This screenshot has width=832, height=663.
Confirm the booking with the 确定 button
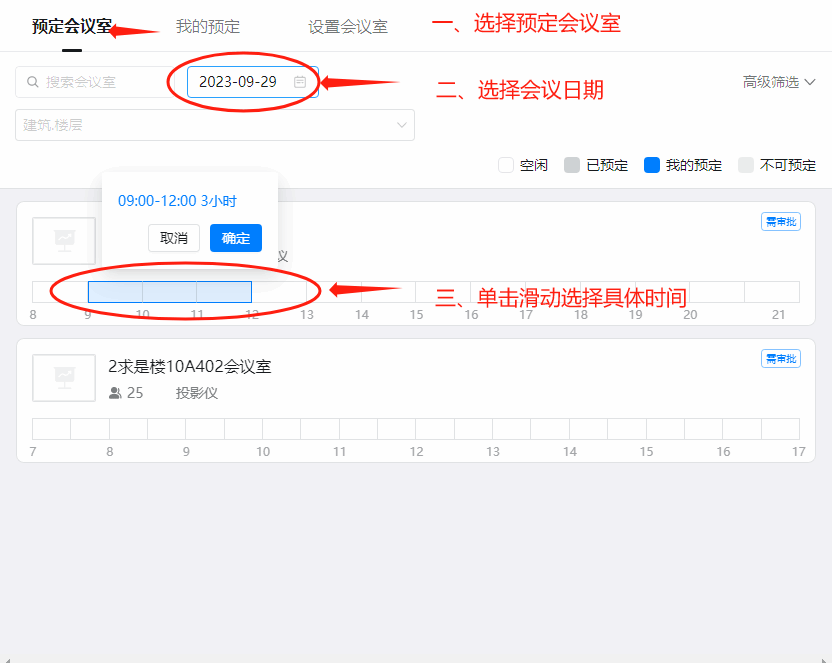(x=236, y=238)
